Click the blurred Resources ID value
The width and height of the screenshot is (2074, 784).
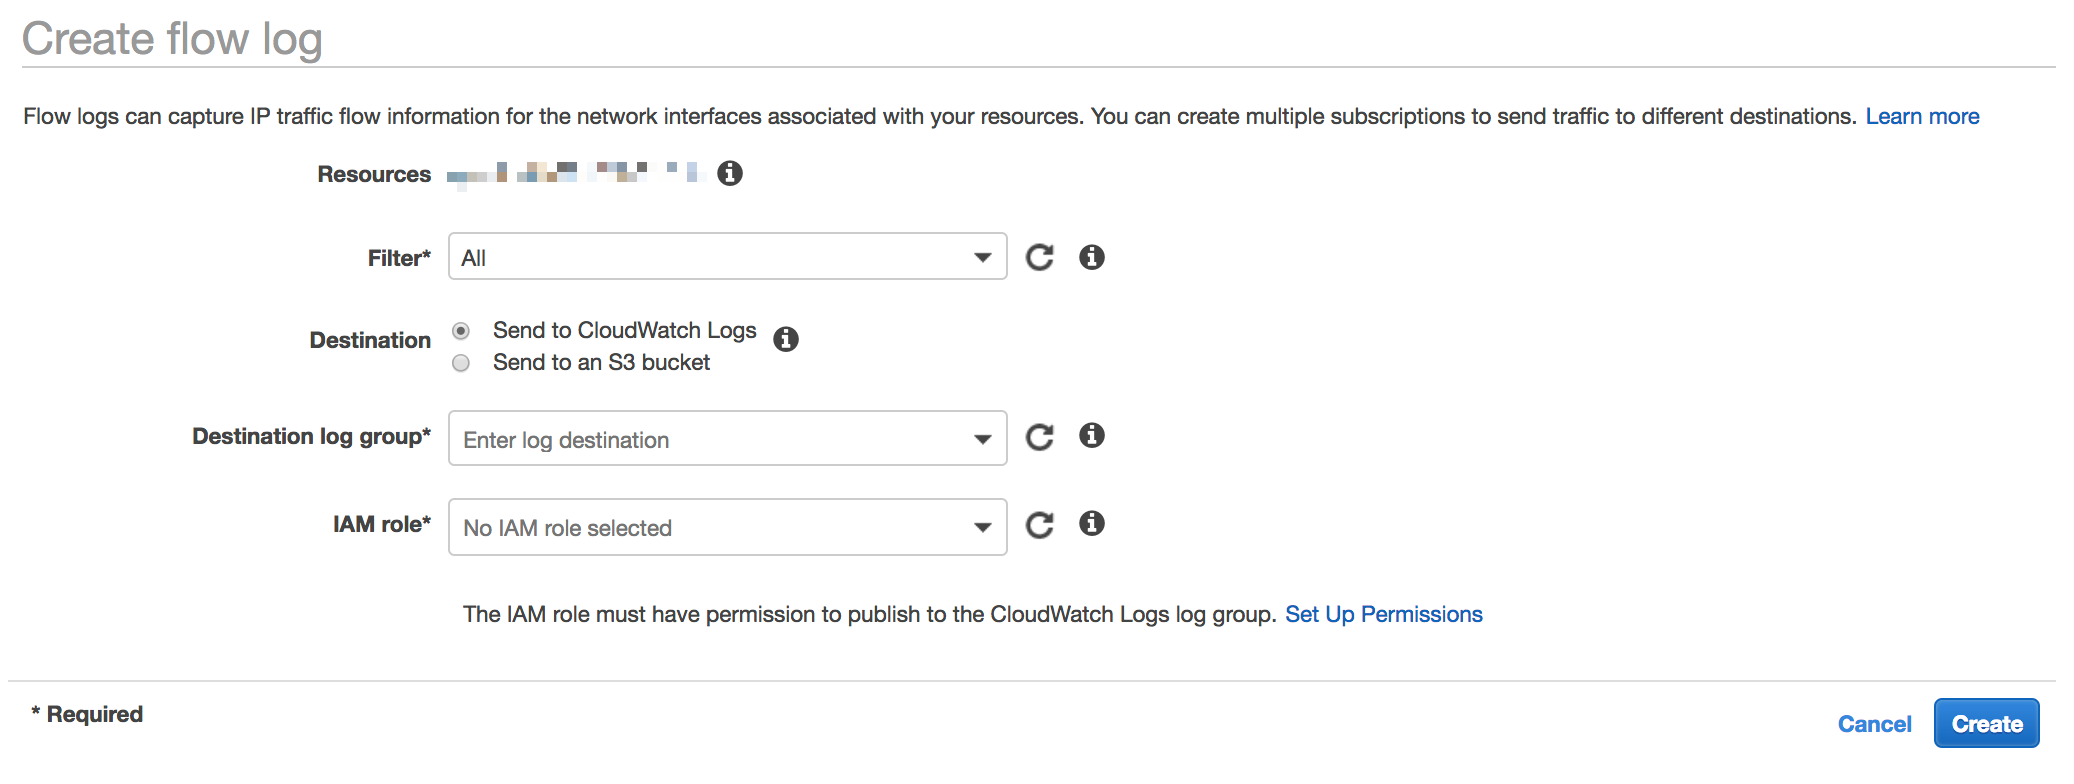576,173
